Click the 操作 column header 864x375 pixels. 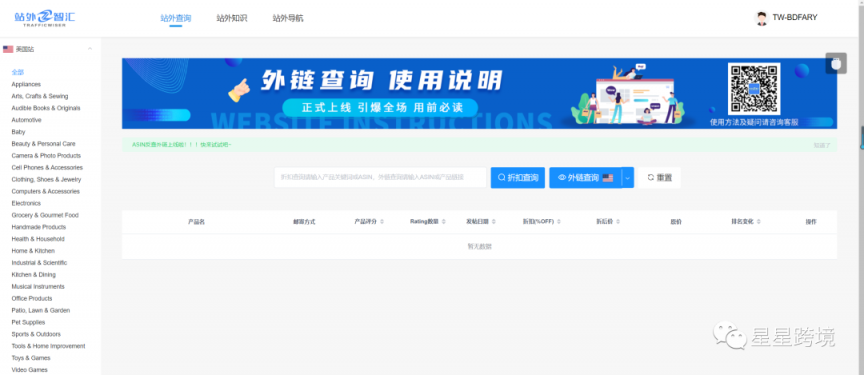(811, 222)
